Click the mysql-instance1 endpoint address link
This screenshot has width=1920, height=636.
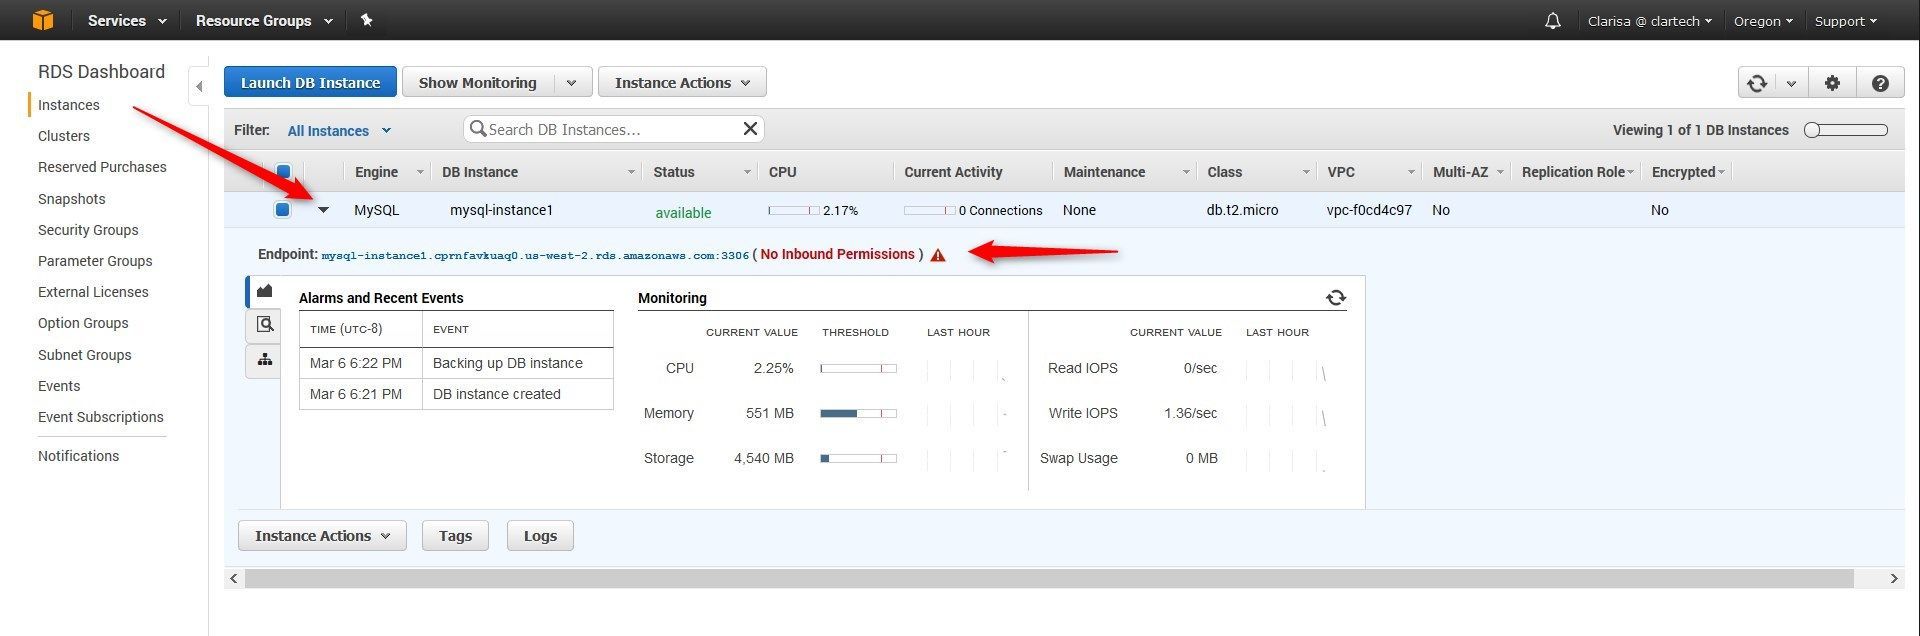coord(535,255)
